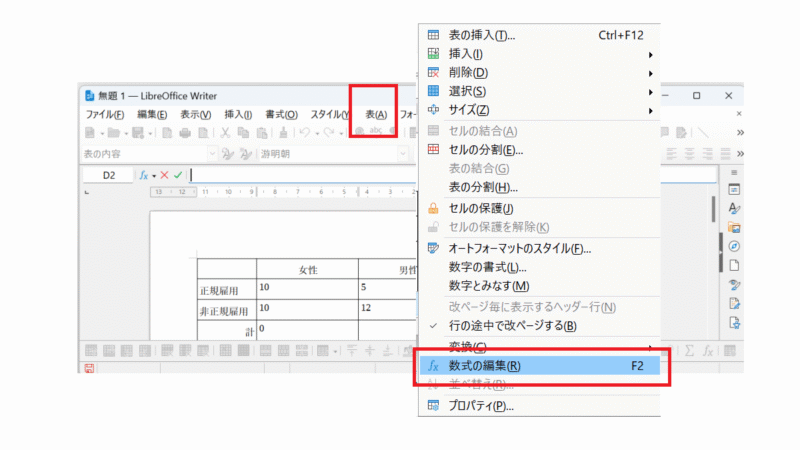Open the 表(A) menu in menu bar
This screenshot has width=800, height=450.
pyautogui.click(x=376, y=114)
